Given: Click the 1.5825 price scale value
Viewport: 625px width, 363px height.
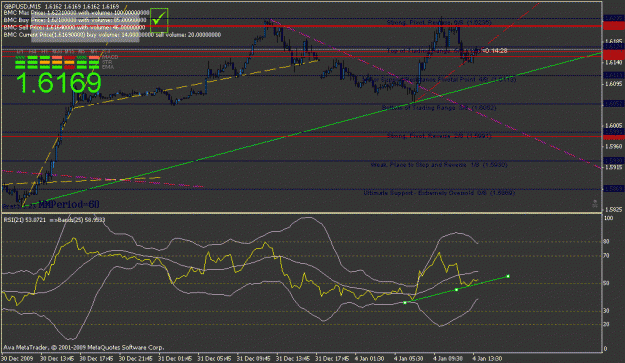Looking at the screenshot, I should click(614, 210).
